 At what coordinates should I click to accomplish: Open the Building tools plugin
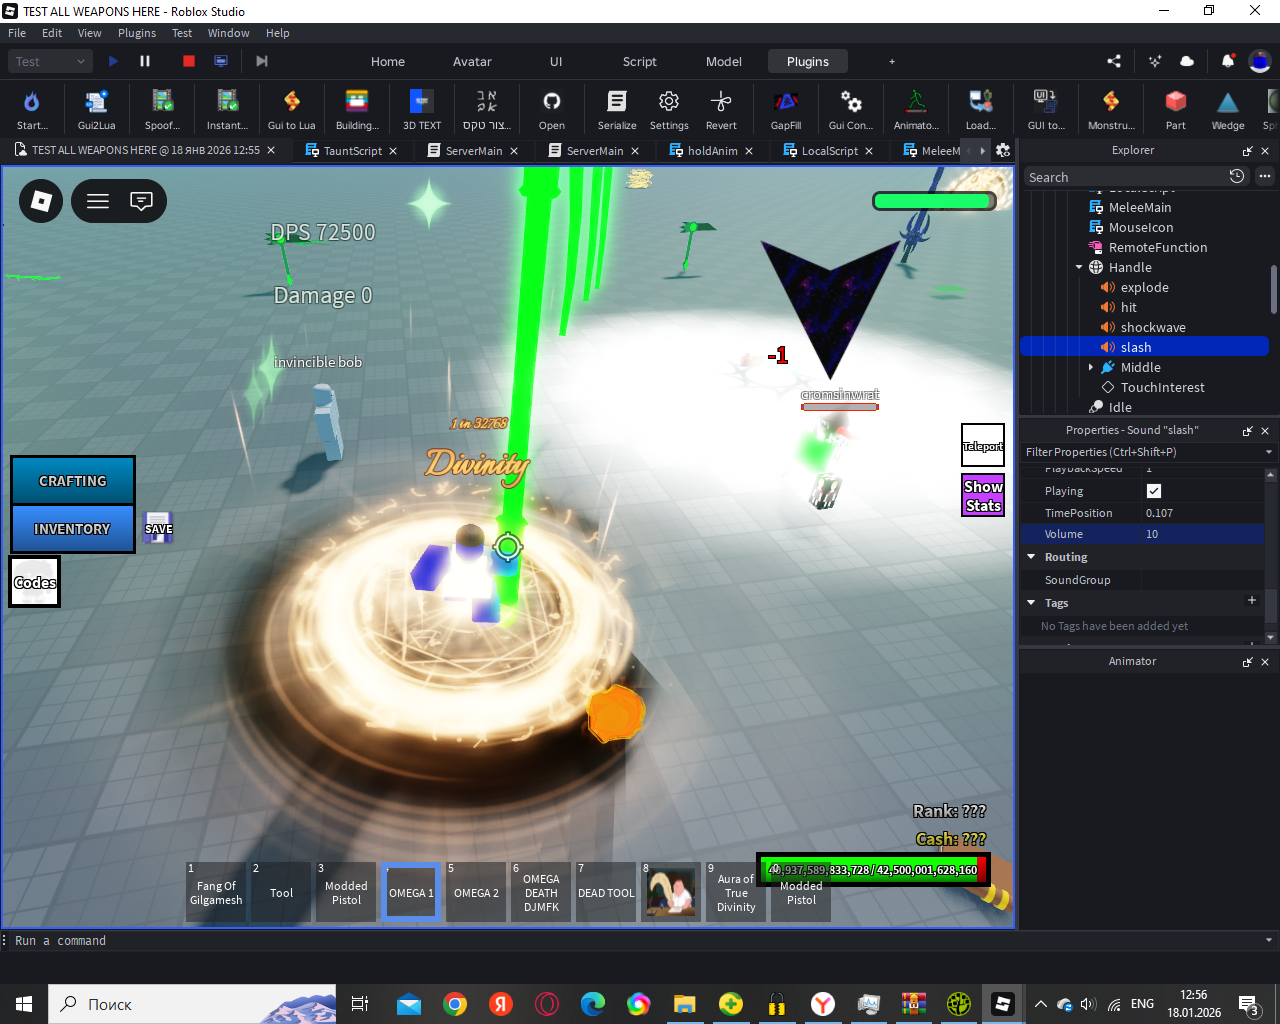(x=357, y=109)
